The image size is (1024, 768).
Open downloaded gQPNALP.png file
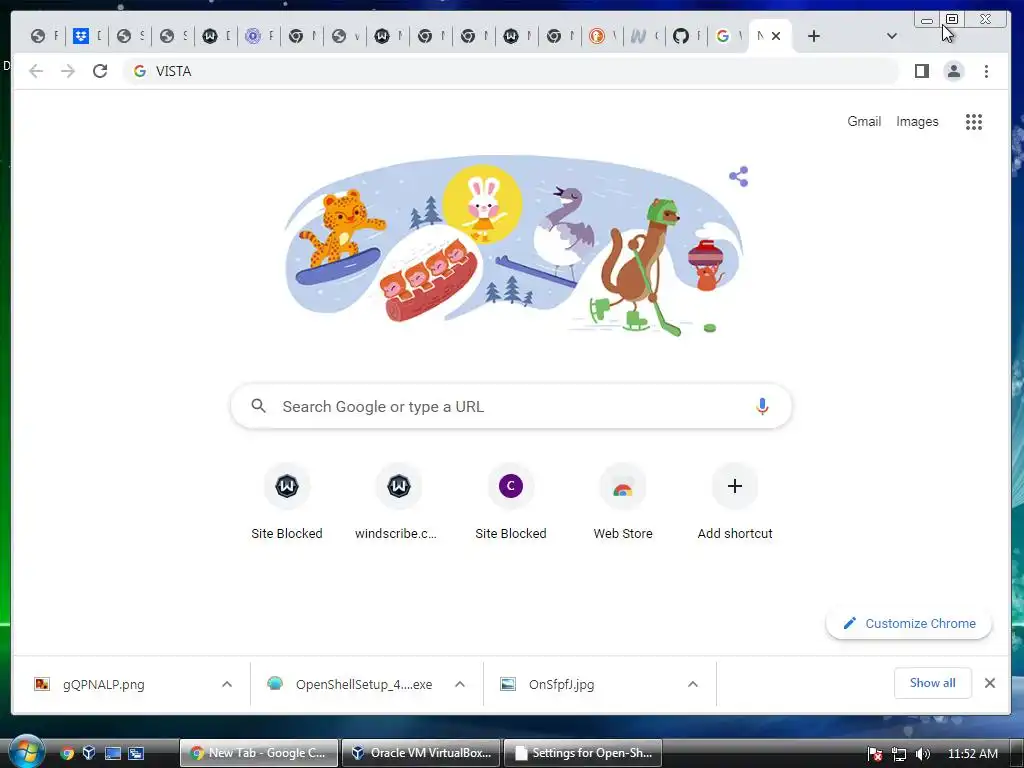click(103, 684)
